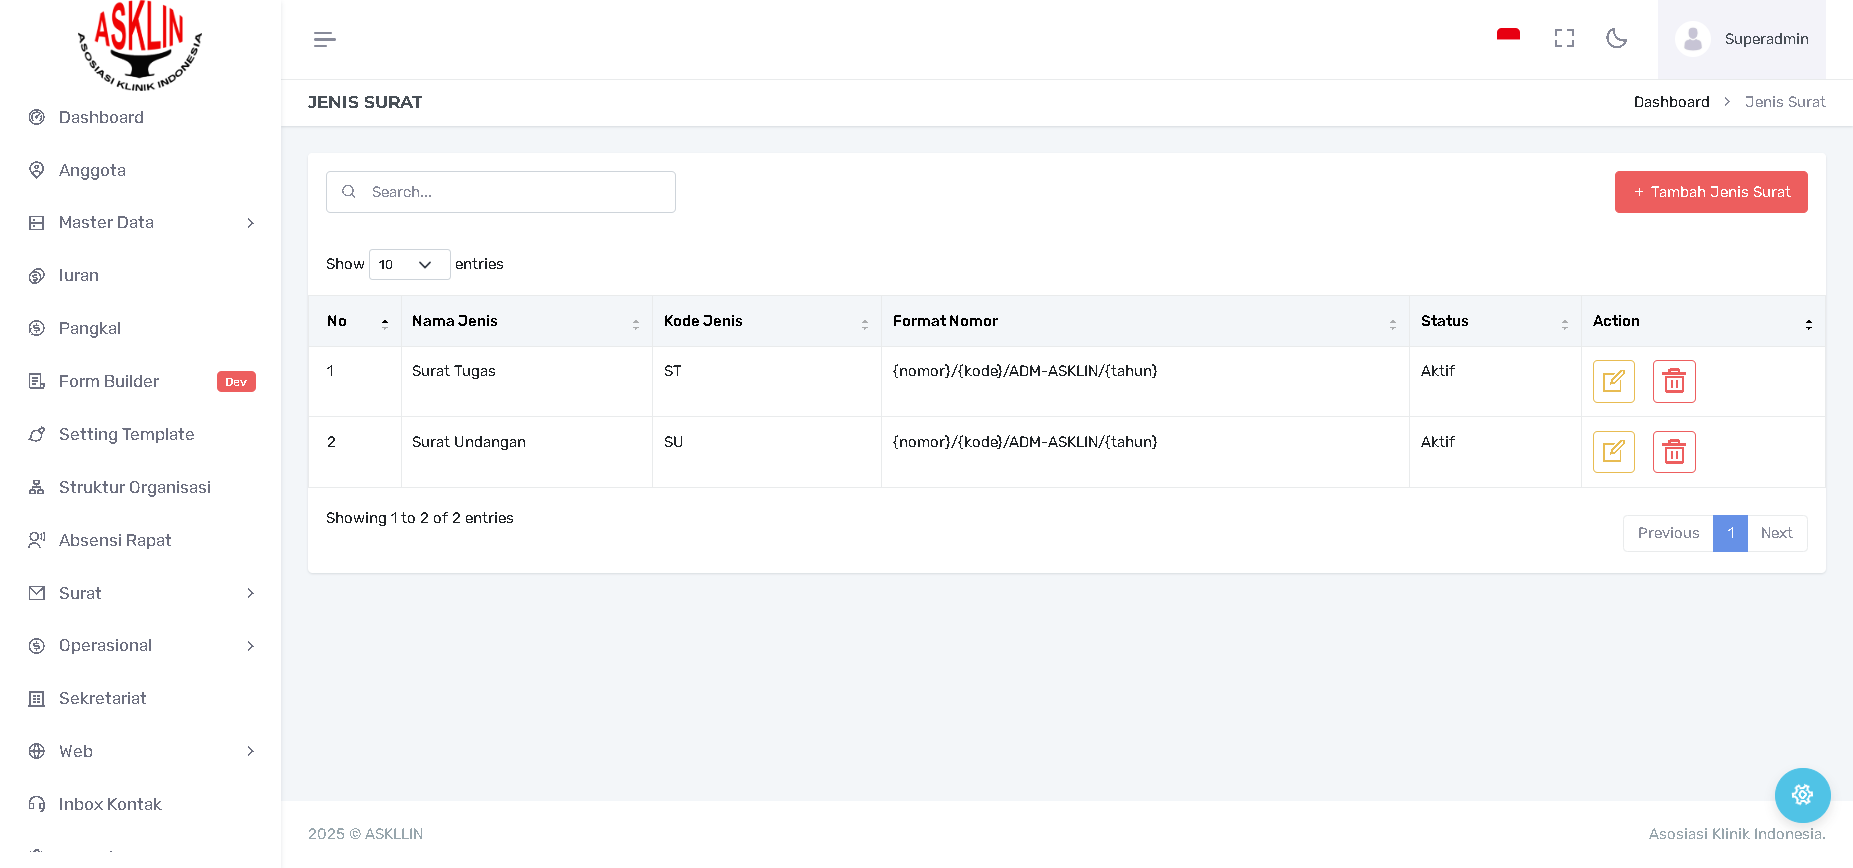The image size is (1853, 868).
Task: Toggle dark mode with the moon icon
Action: pos(1616,38)
